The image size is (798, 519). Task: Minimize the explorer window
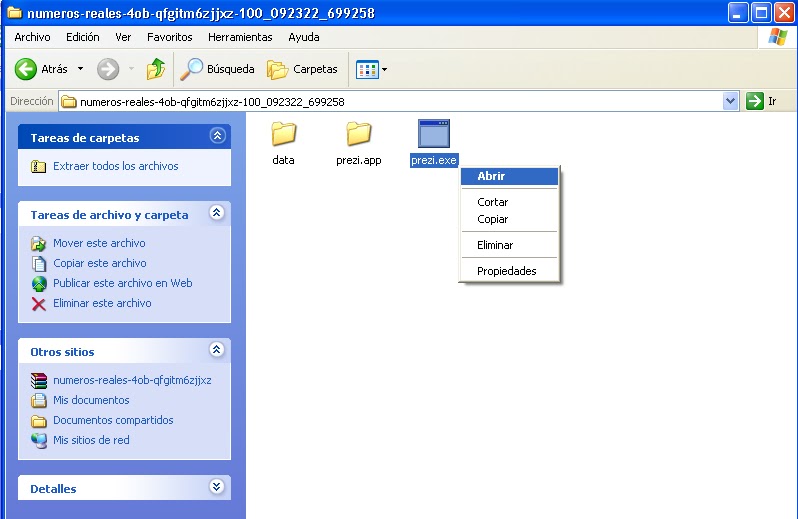point(738,12)
